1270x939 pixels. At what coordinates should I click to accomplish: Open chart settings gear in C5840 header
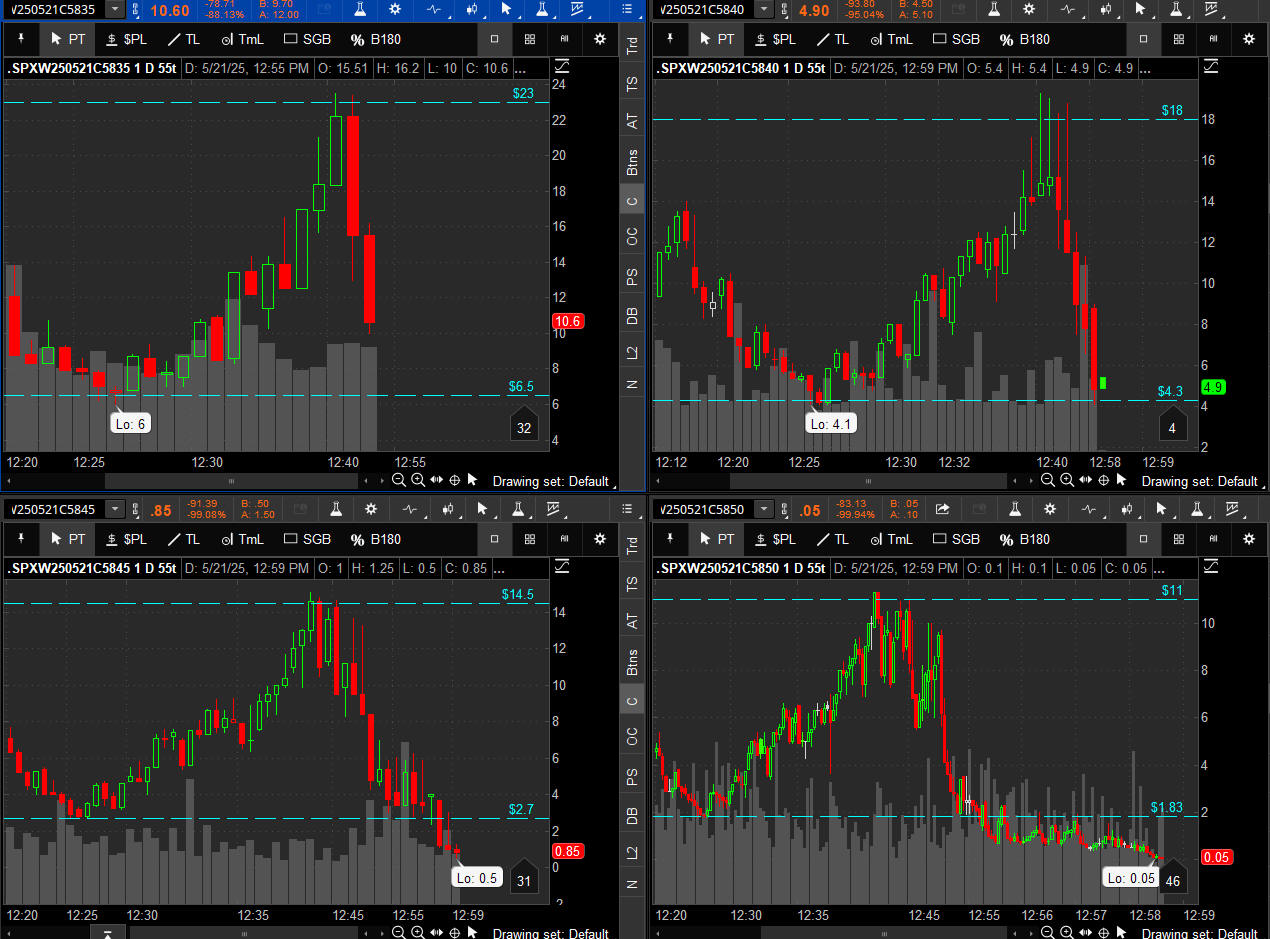coord(1031,9)
